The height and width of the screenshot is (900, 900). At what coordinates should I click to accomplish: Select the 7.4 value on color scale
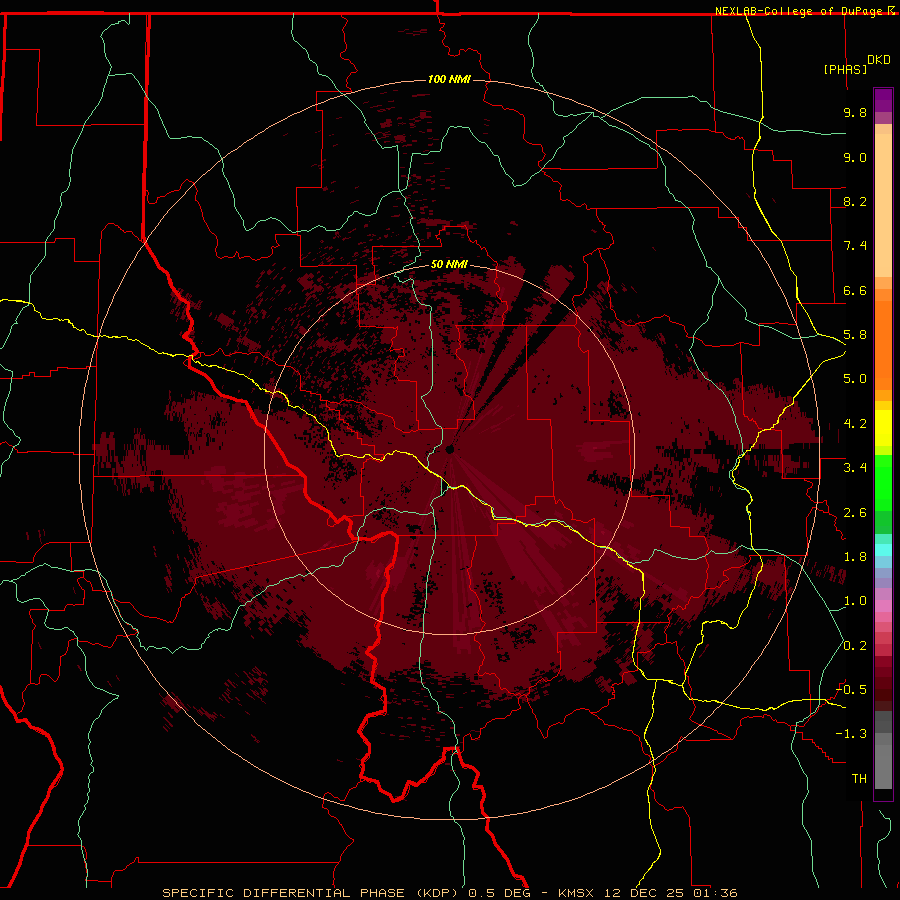coord(855,246)
